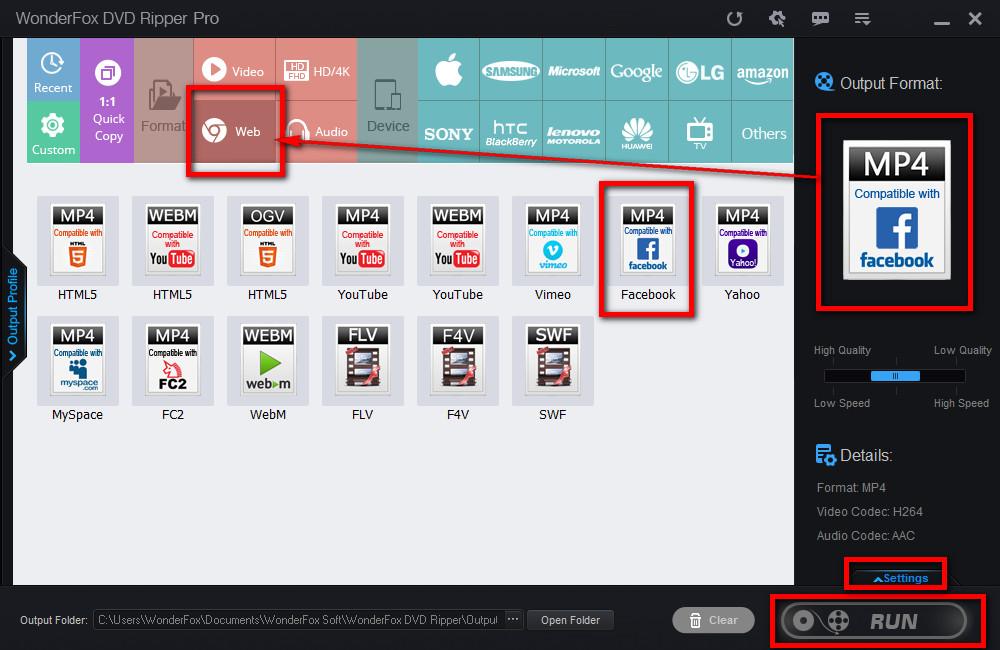This screenshot has height=650, width=1000.
Task: Open the settings gear in title bar
Action: coord(777,18)
